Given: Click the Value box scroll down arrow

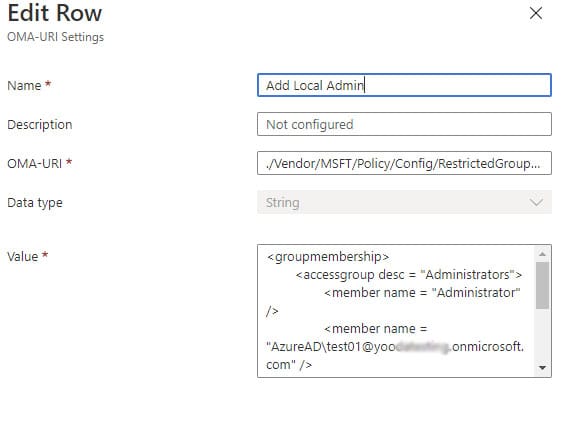Looking at the screenshot, I should (x=542, y=368).
